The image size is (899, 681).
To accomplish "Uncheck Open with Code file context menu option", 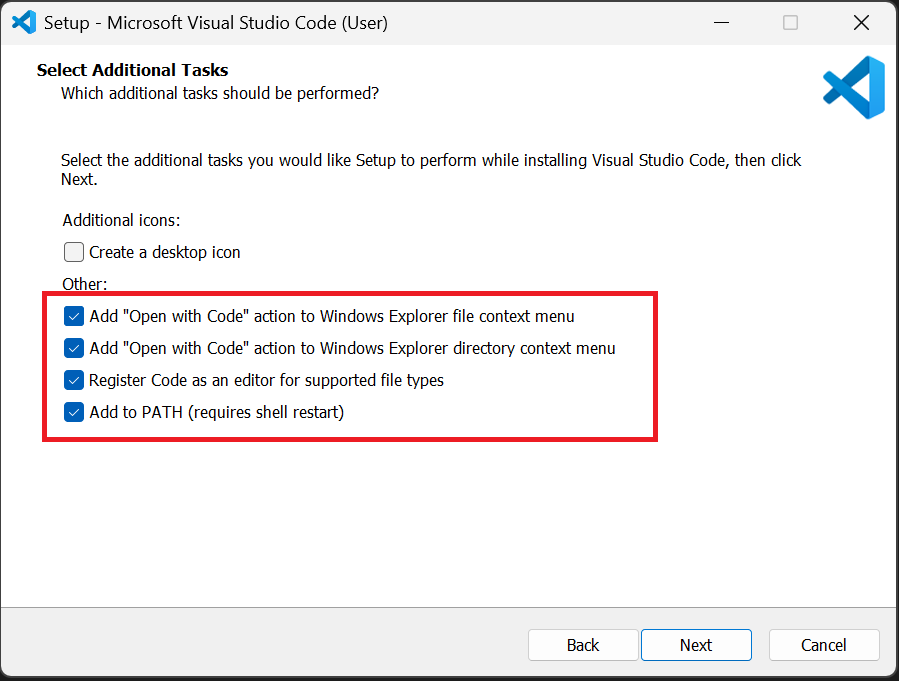I will (x=73, y=316).
